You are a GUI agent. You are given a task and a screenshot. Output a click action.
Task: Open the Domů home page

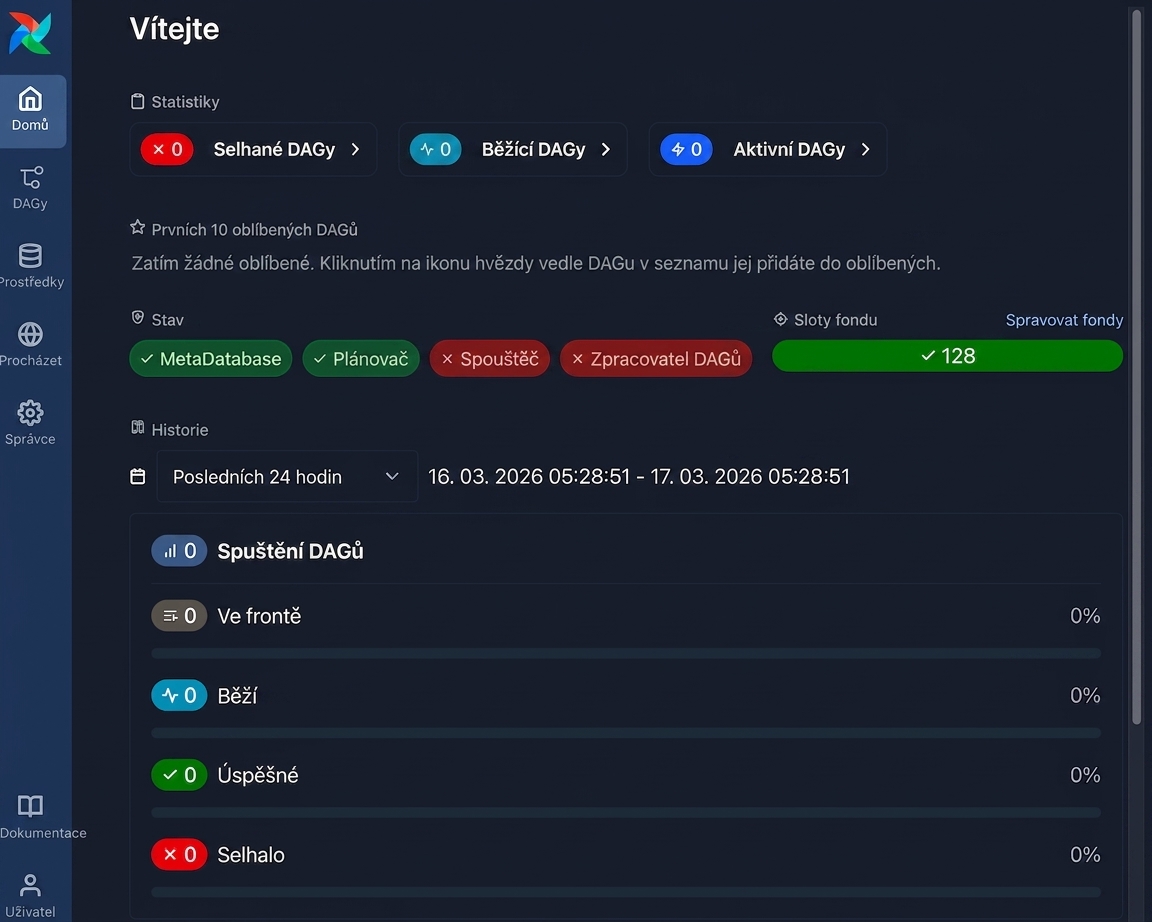[31, 110]
